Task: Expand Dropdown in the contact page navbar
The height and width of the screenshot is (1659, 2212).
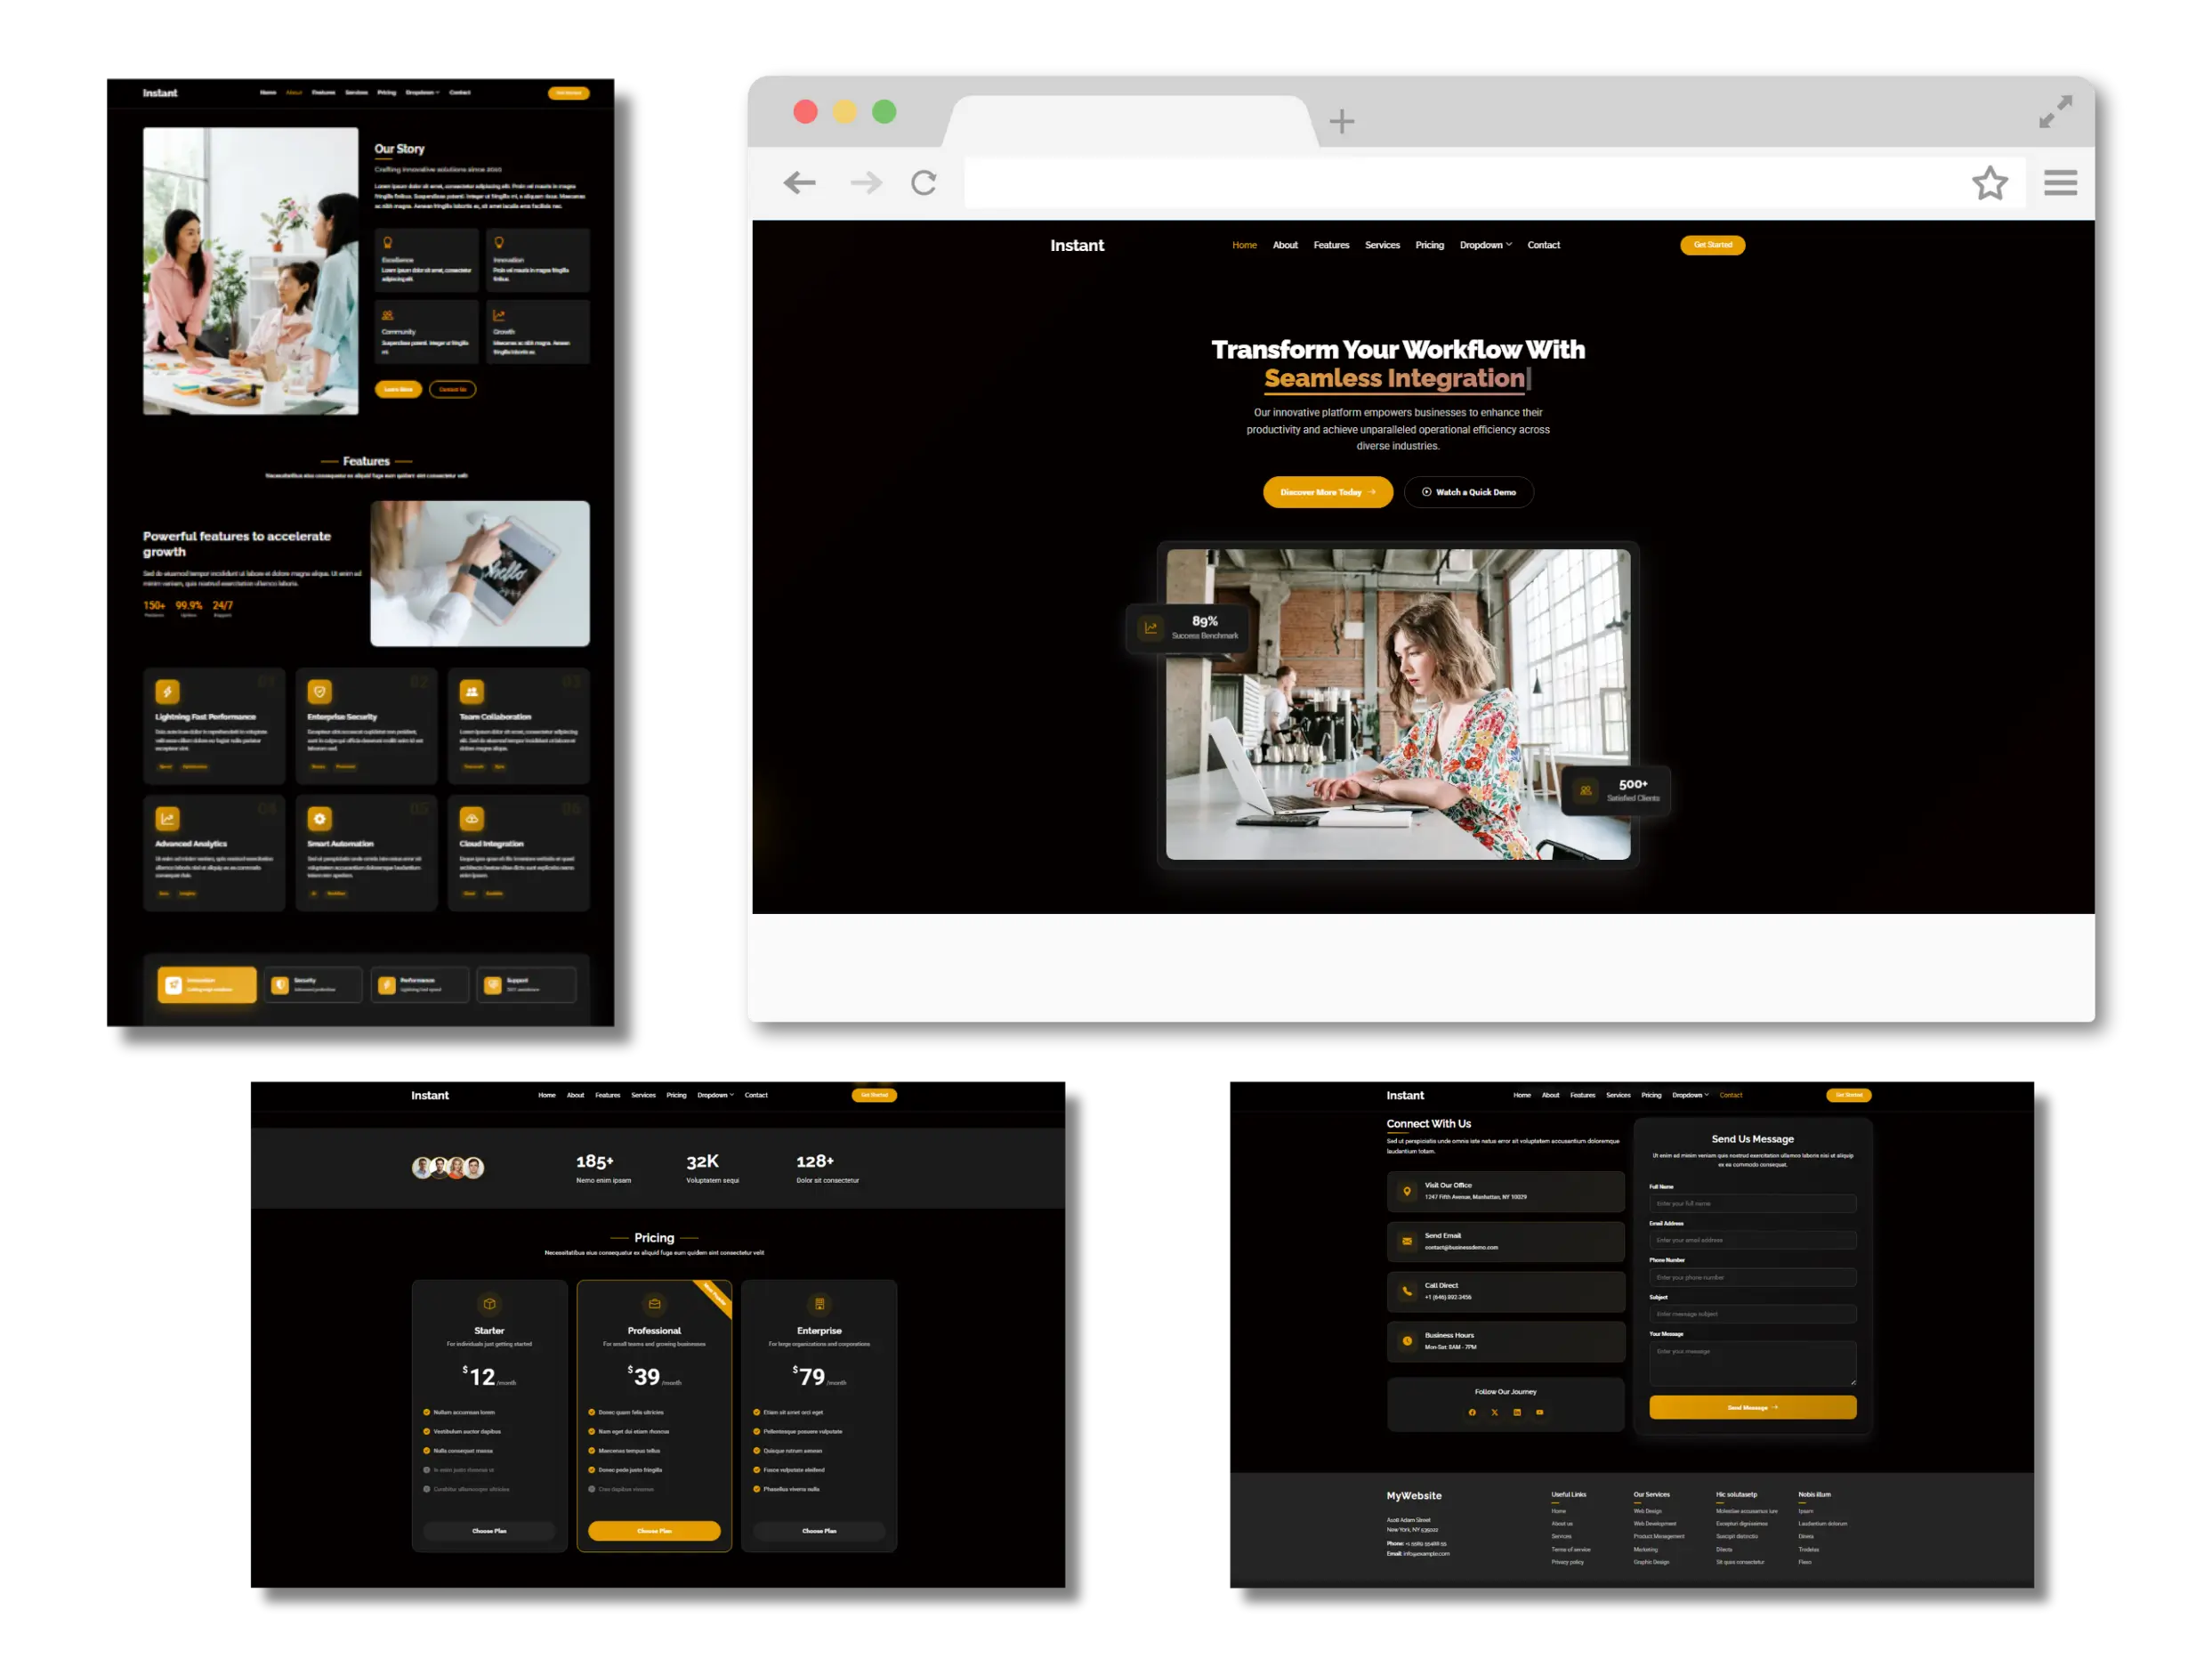Action: 1690,1095
